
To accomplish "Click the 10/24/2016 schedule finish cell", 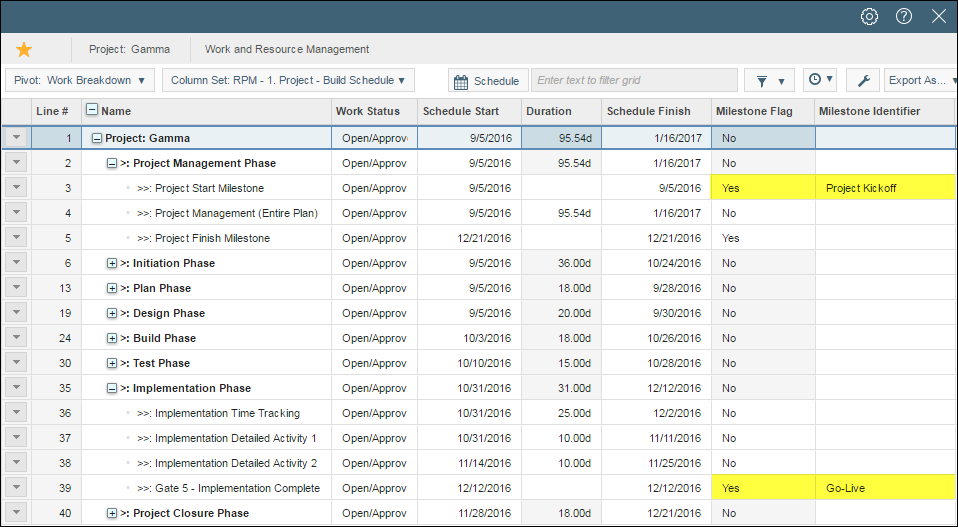I will pos(656,263).
